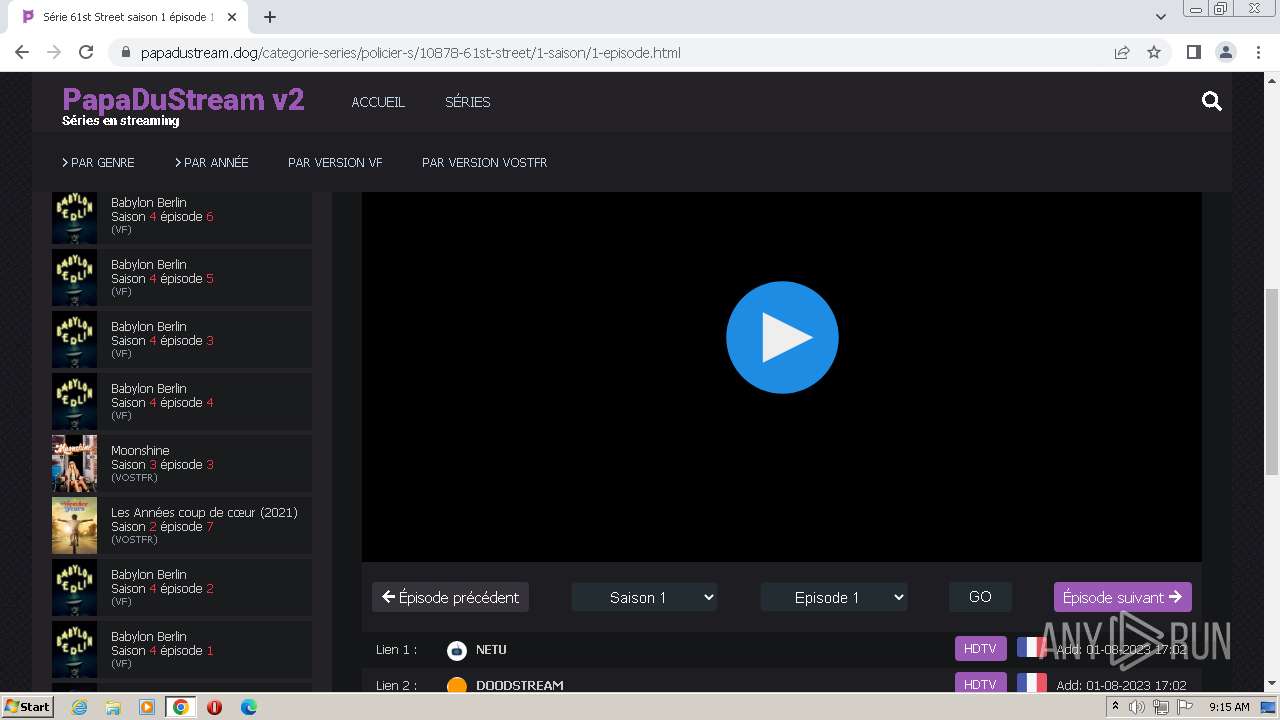Screen dimensions: 1280x720
Task: Select the NETU link
Action: coord(491,650)
